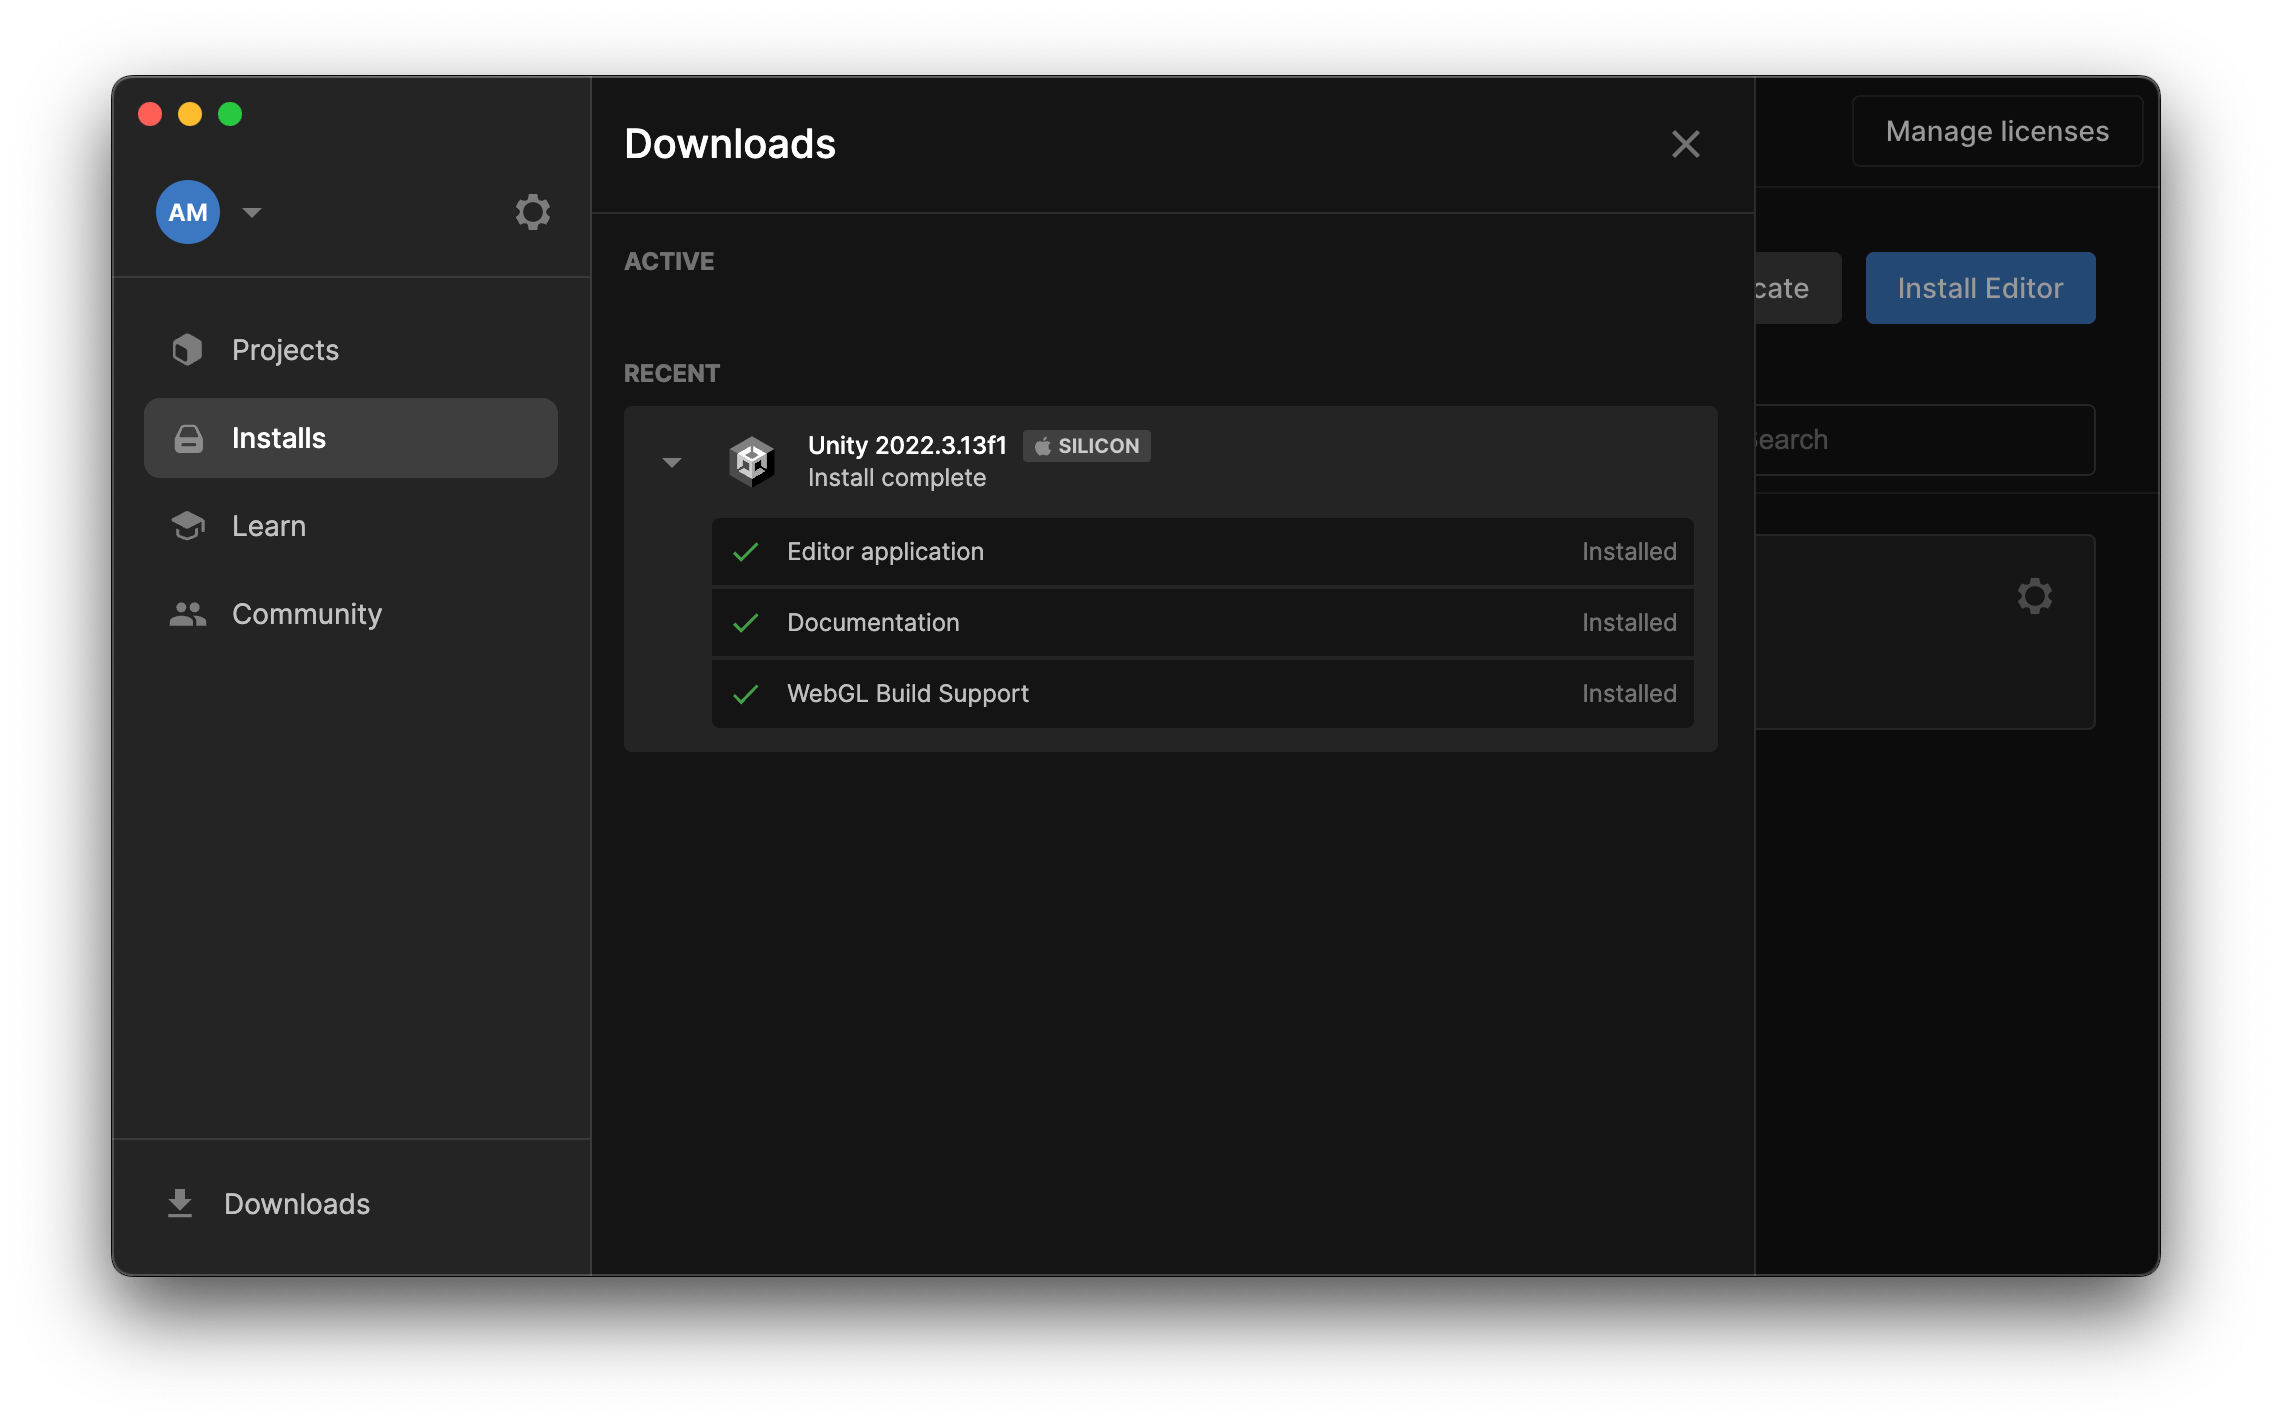The width and height of the screenshot is (2272, 1424).
Task: Click the Unity cube icon for version 2022.3.13f1
Action: 753,461
